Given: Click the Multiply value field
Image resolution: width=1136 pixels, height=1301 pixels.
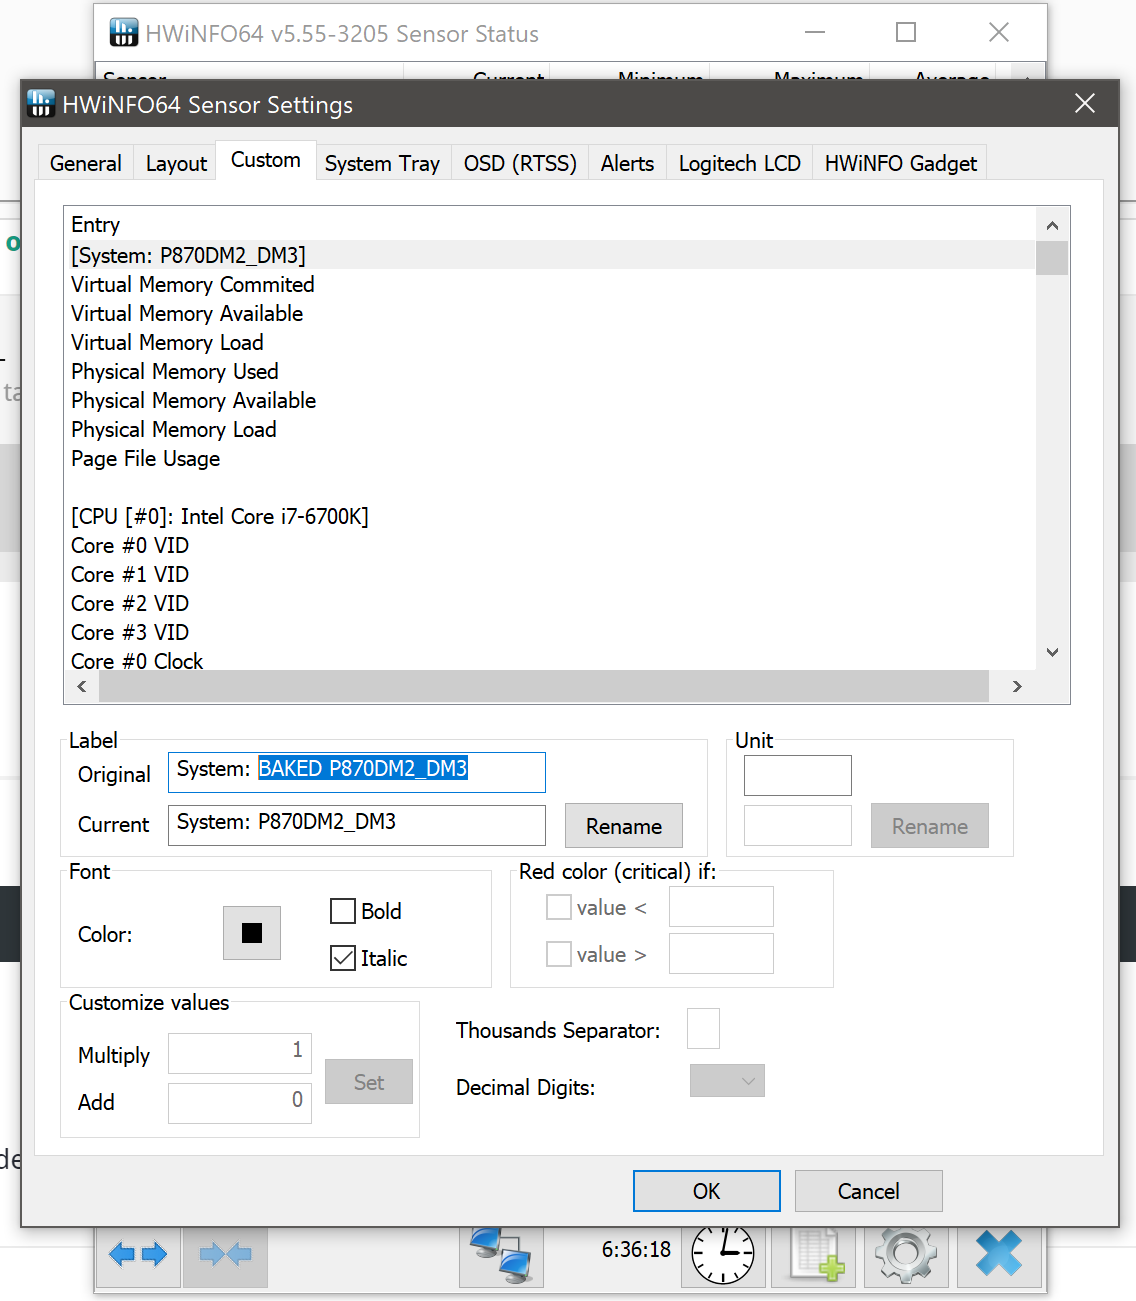Looking at the screenshot, I should [x=240, y=1053].
